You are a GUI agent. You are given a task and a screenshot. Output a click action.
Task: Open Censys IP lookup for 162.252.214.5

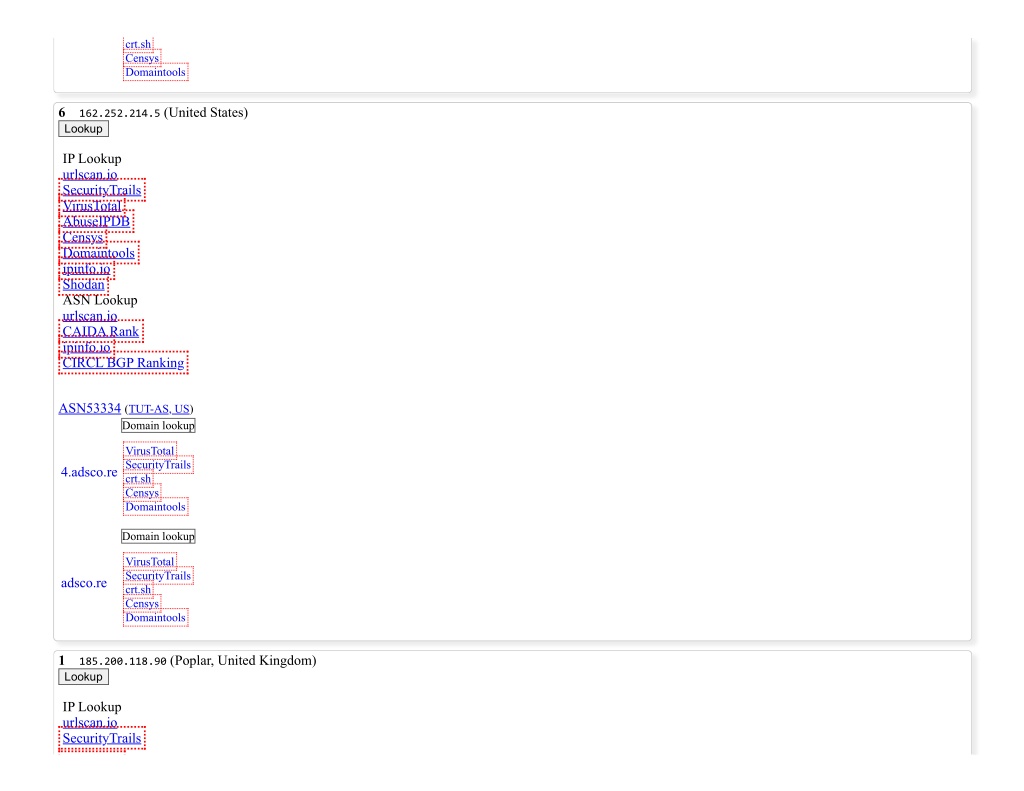(83, 237)
